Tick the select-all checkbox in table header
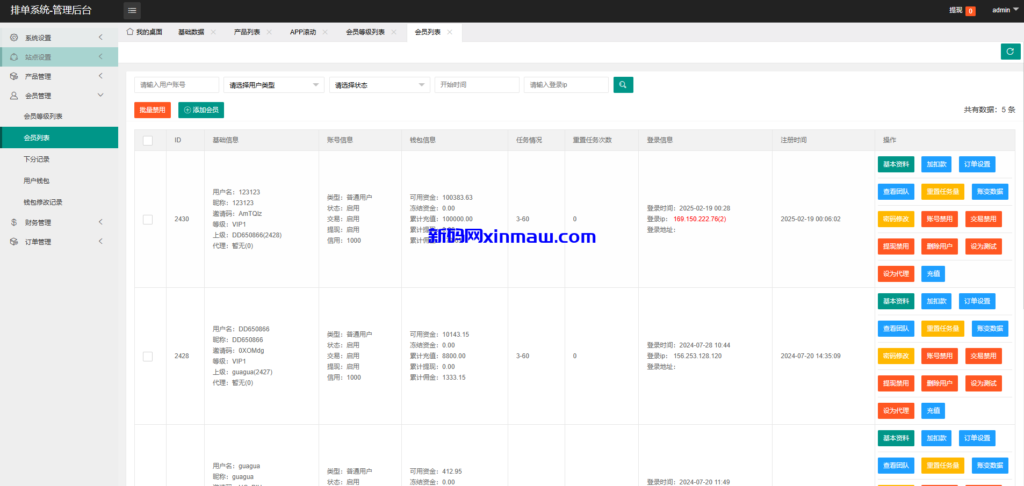This screenshot has height=486, width=1024. 148,140
